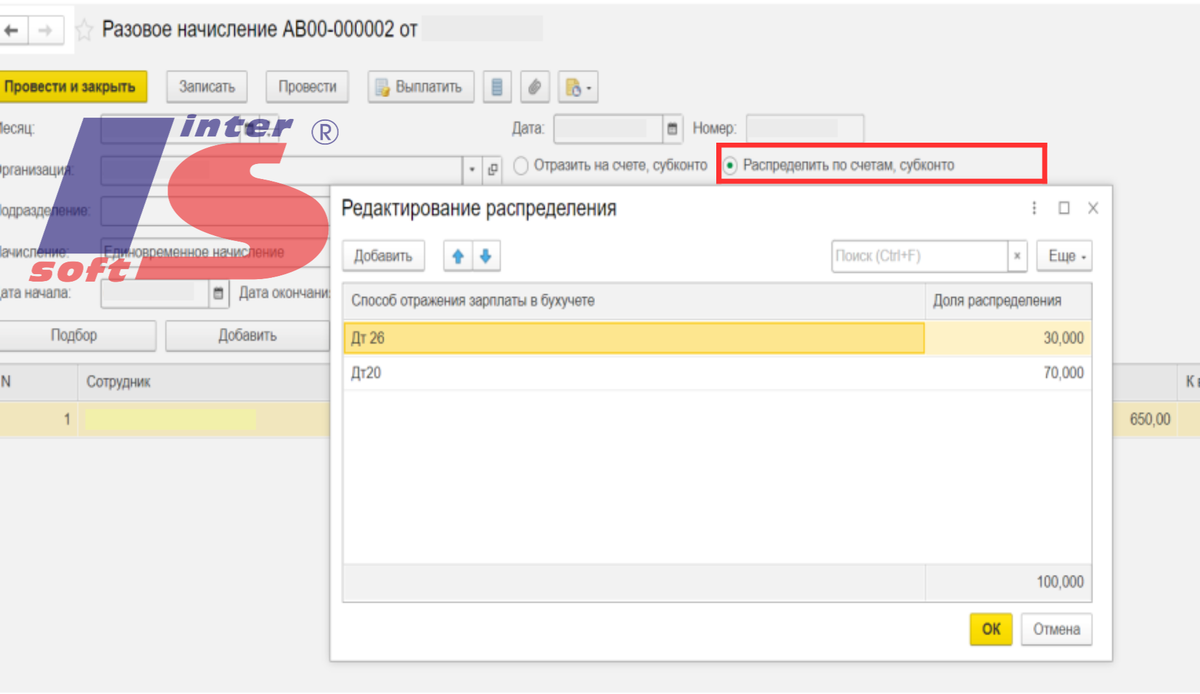Expand the Организация dropdown arrow
Screen dimensions: 1200x694
point(473,169)
